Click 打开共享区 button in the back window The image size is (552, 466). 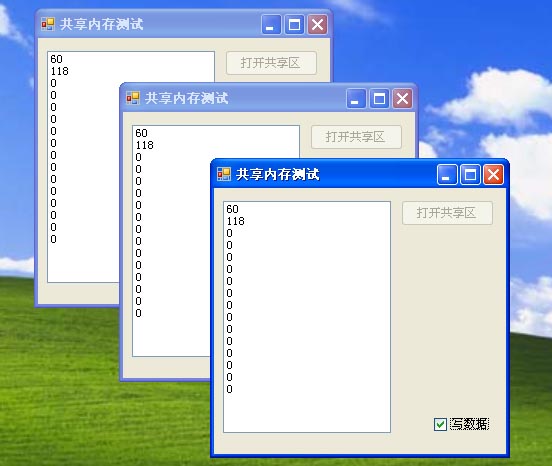[271, 63]
